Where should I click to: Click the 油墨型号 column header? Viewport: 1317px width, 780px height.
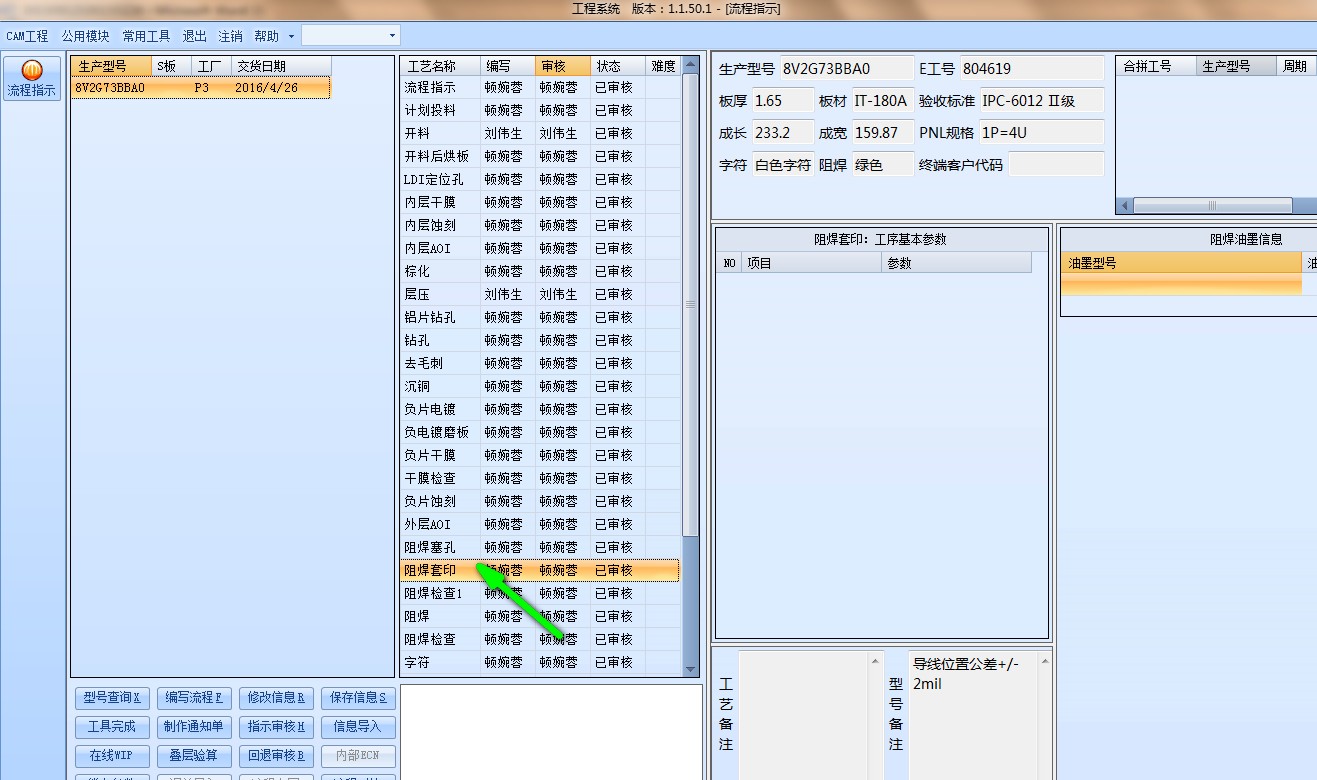tap(1181, 263)
